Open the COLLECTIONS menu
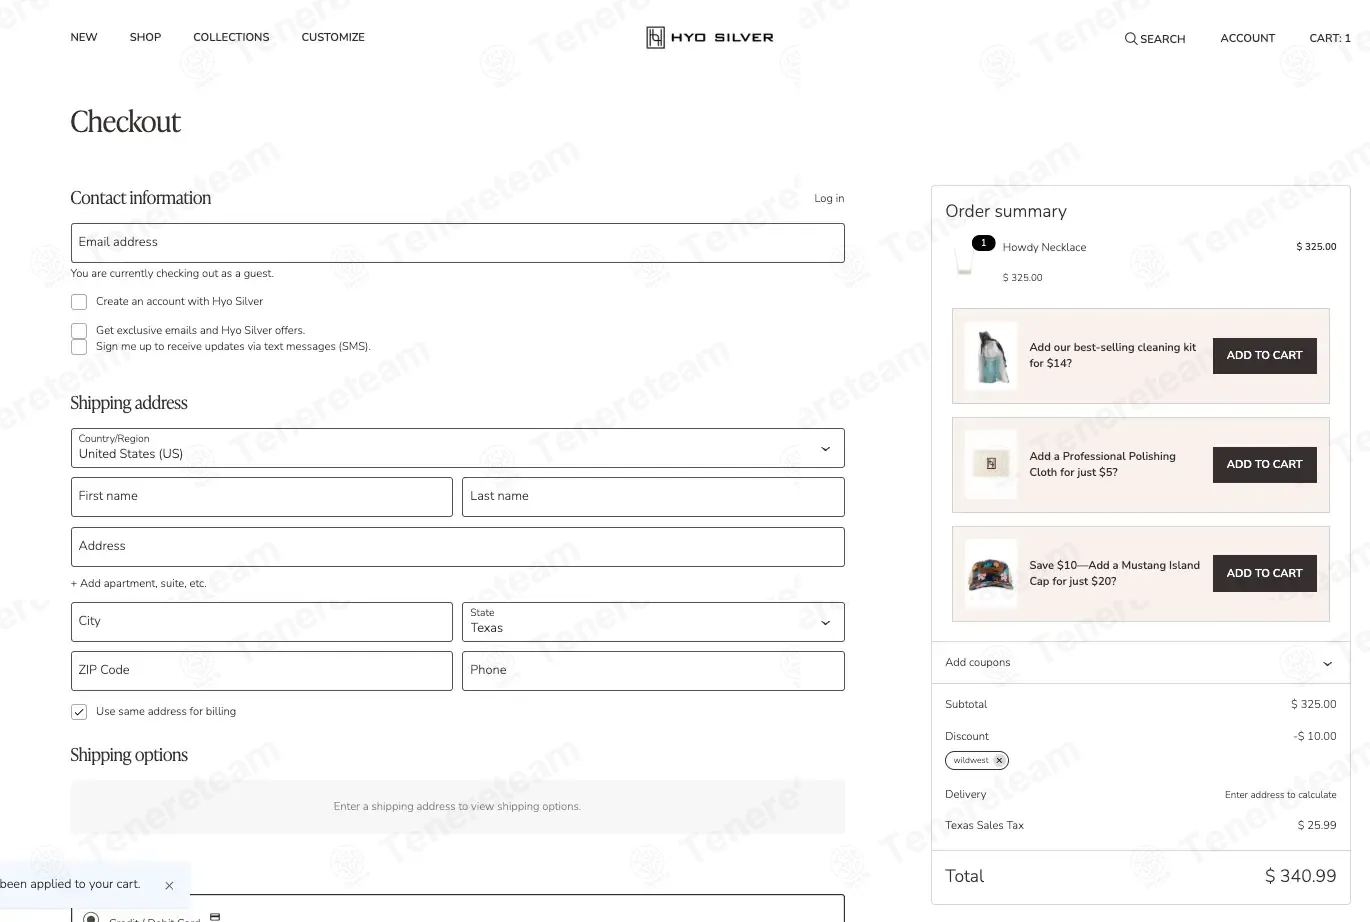 point(231,37)
